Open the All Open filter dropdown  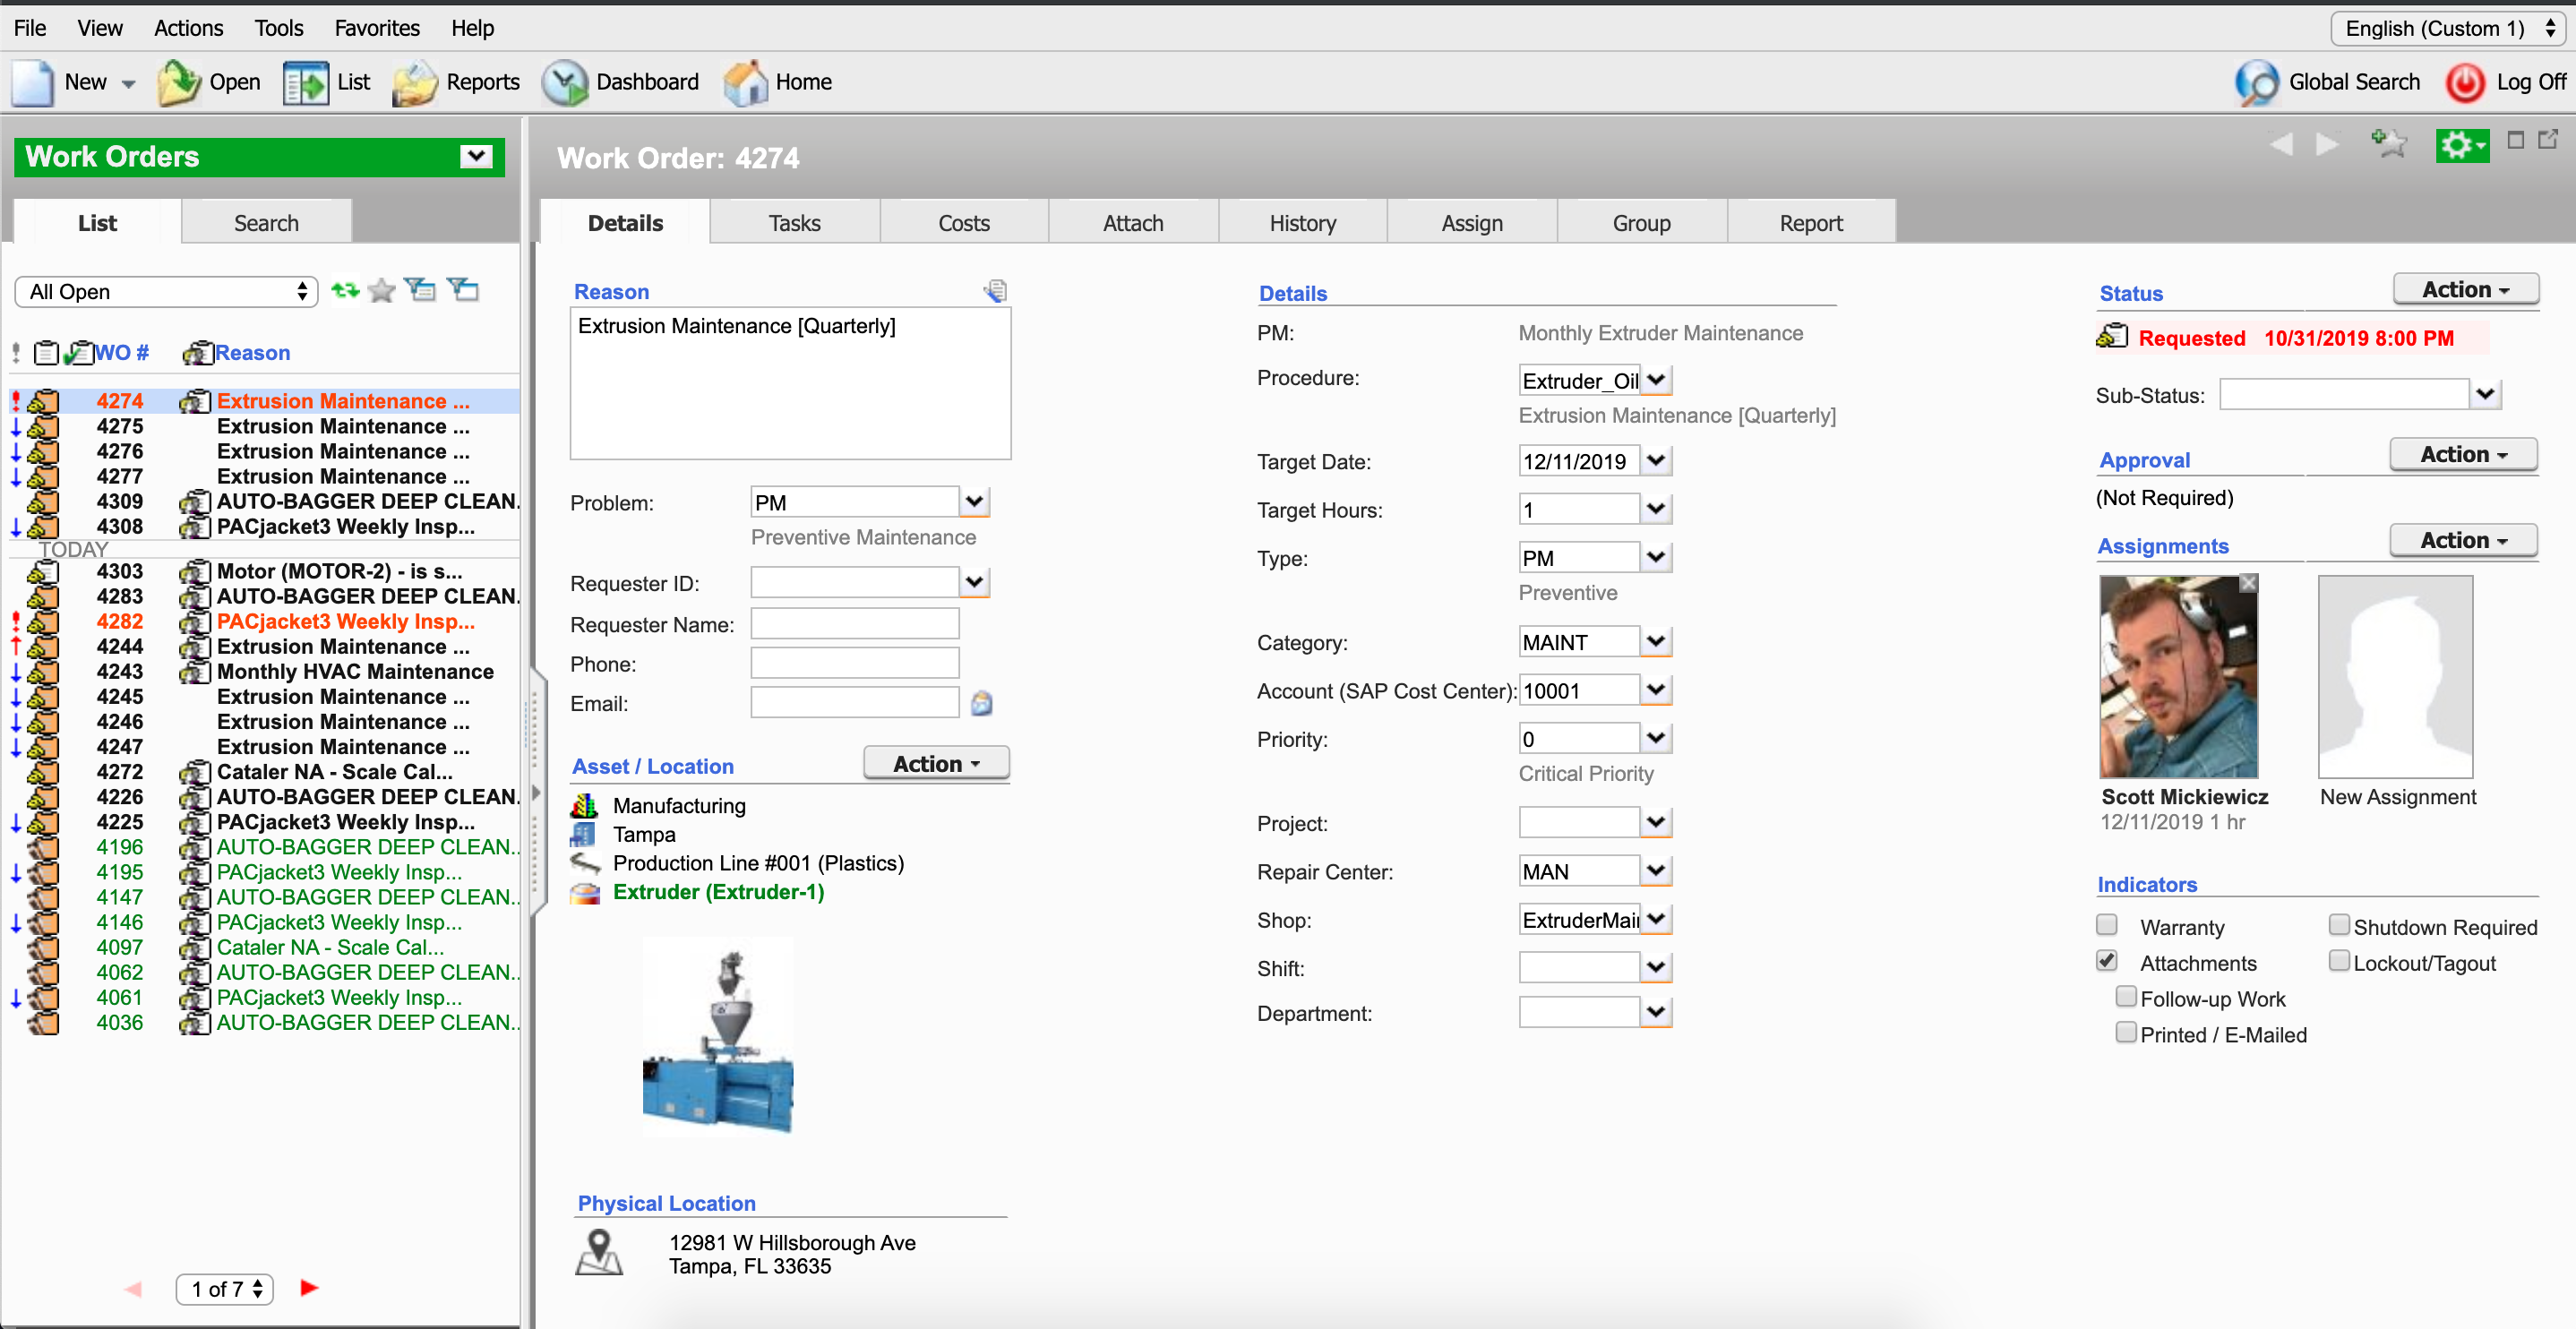166,292
